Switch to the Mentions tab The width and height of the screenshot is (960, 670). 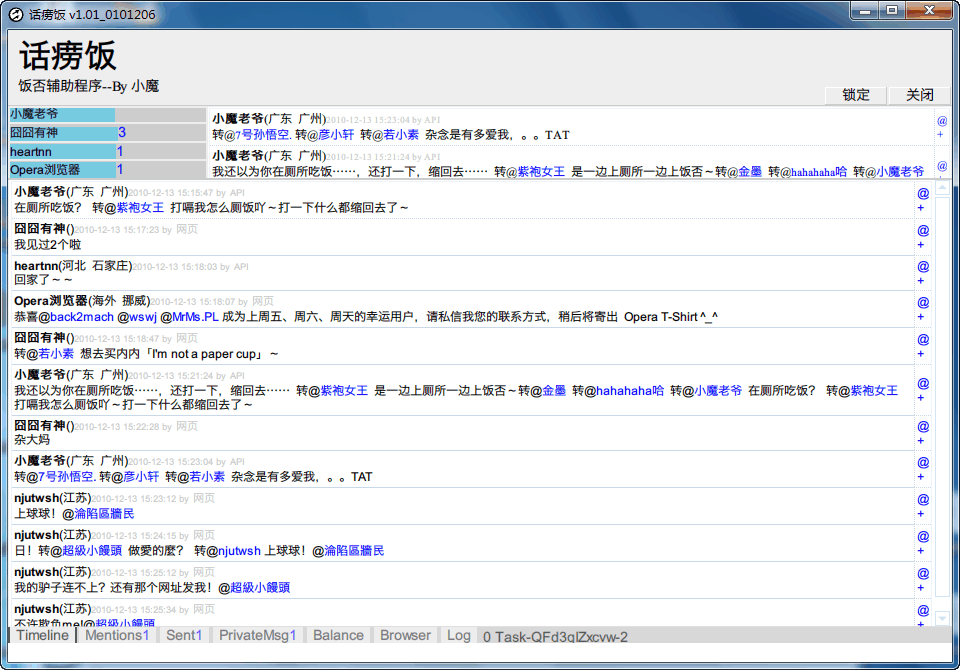pos(116,635)
